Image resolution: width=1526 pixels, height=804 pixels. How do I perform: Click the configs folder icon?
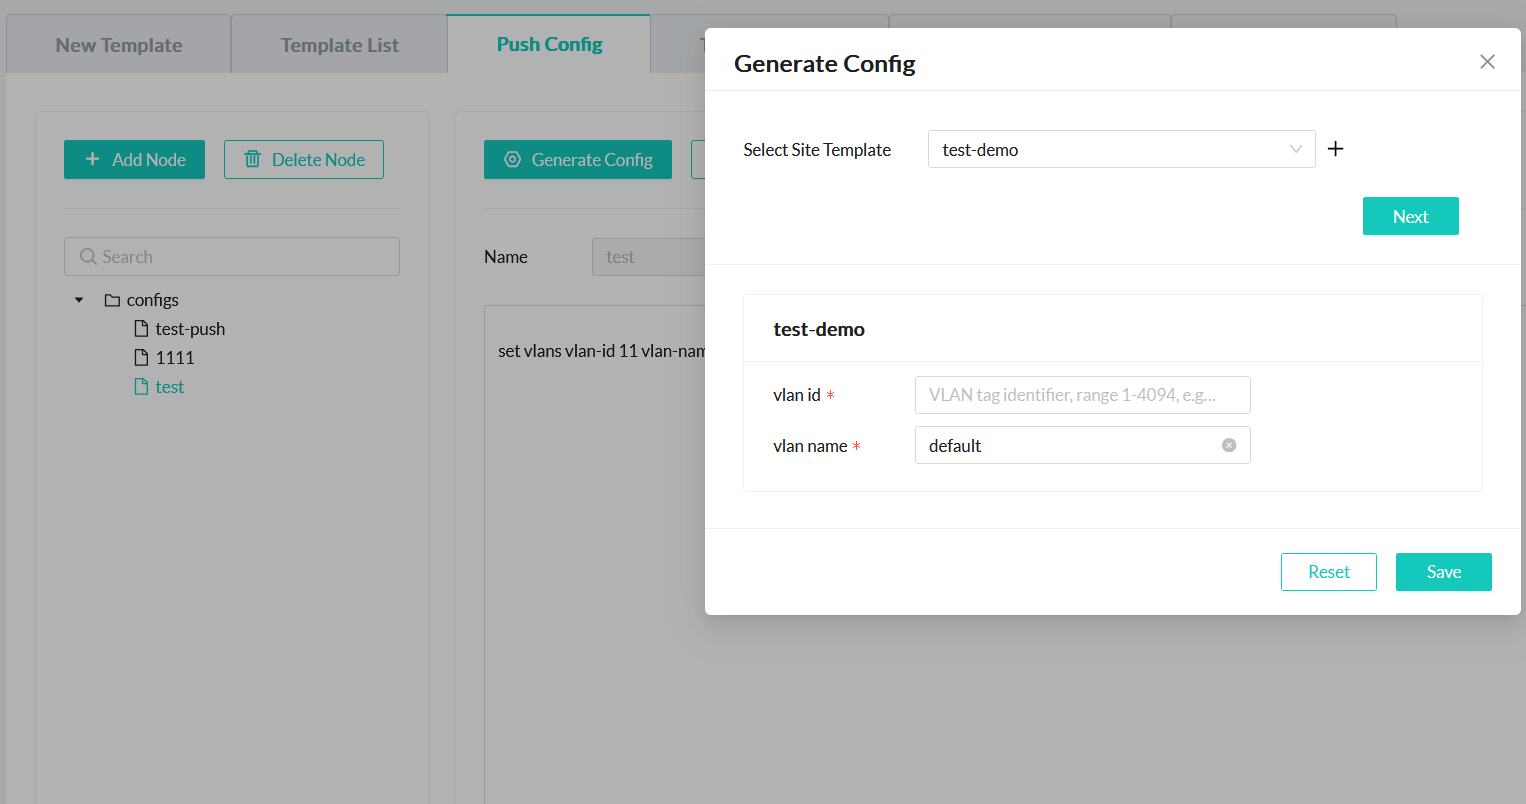[112, 300]
